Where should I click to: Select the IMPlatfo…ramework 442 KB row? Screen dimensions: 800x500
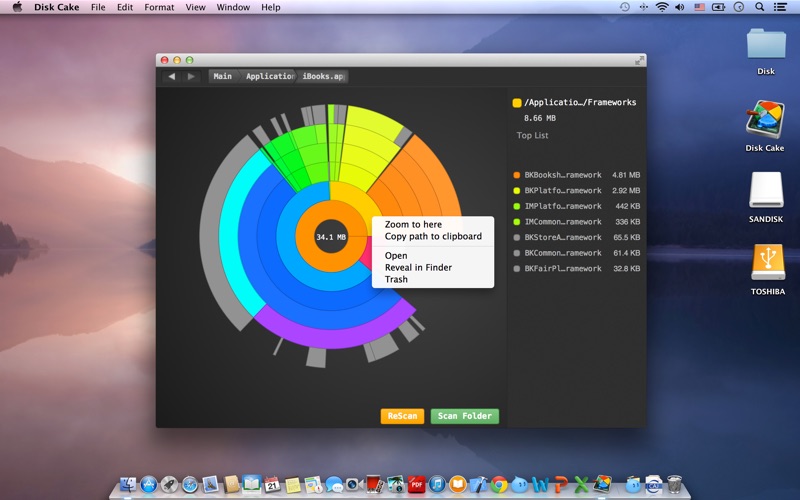[x=577, y=207]
